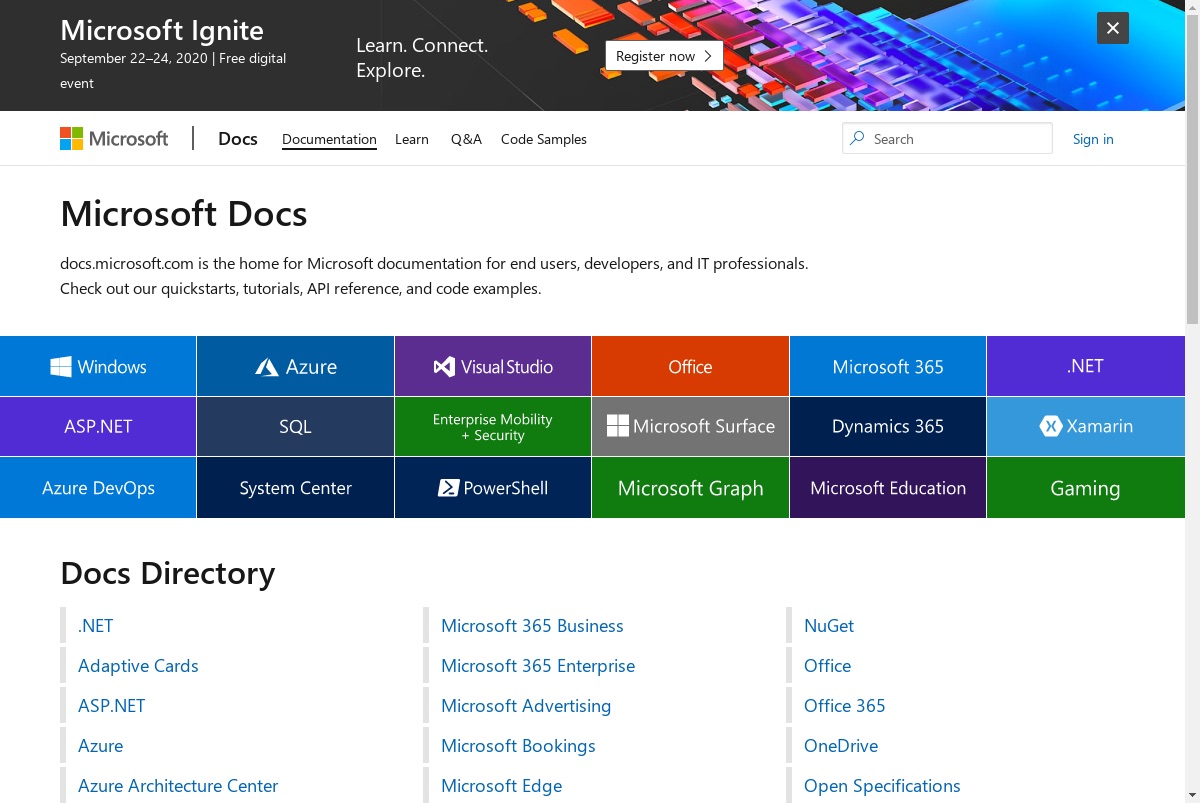Open Microsoft Advertising link
The width and height of the screenshot is (1200, 803).
pos(526,706)
